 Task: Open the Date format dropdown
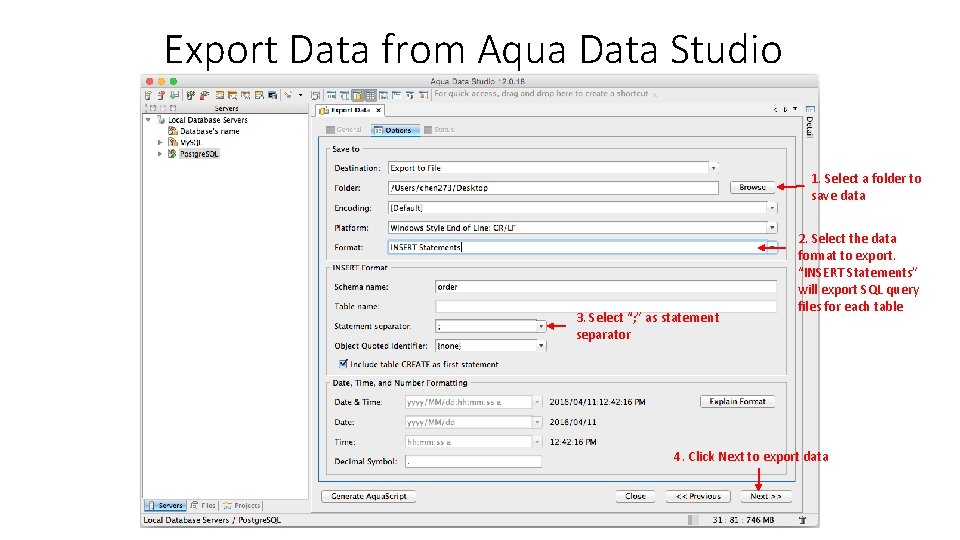coord(537,422)
